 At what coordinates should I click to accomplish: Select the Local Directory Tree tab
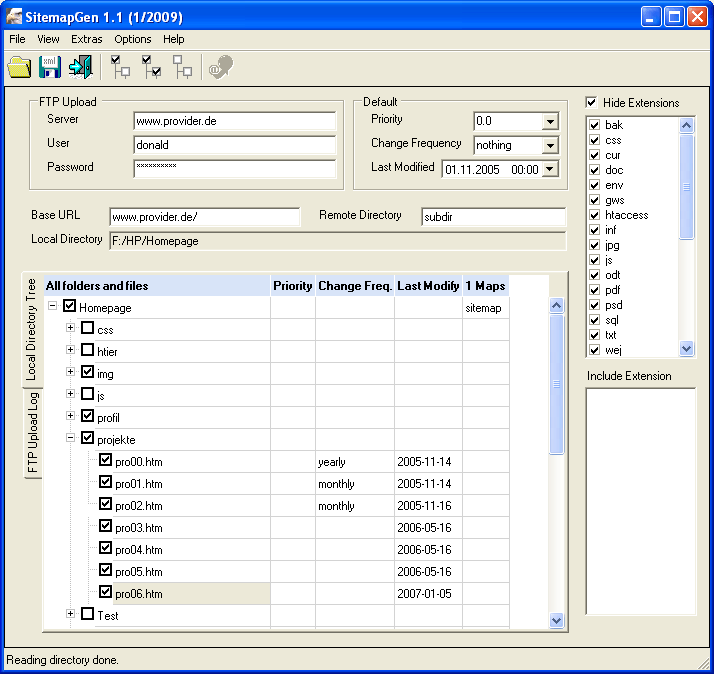[x=31, y=329]
